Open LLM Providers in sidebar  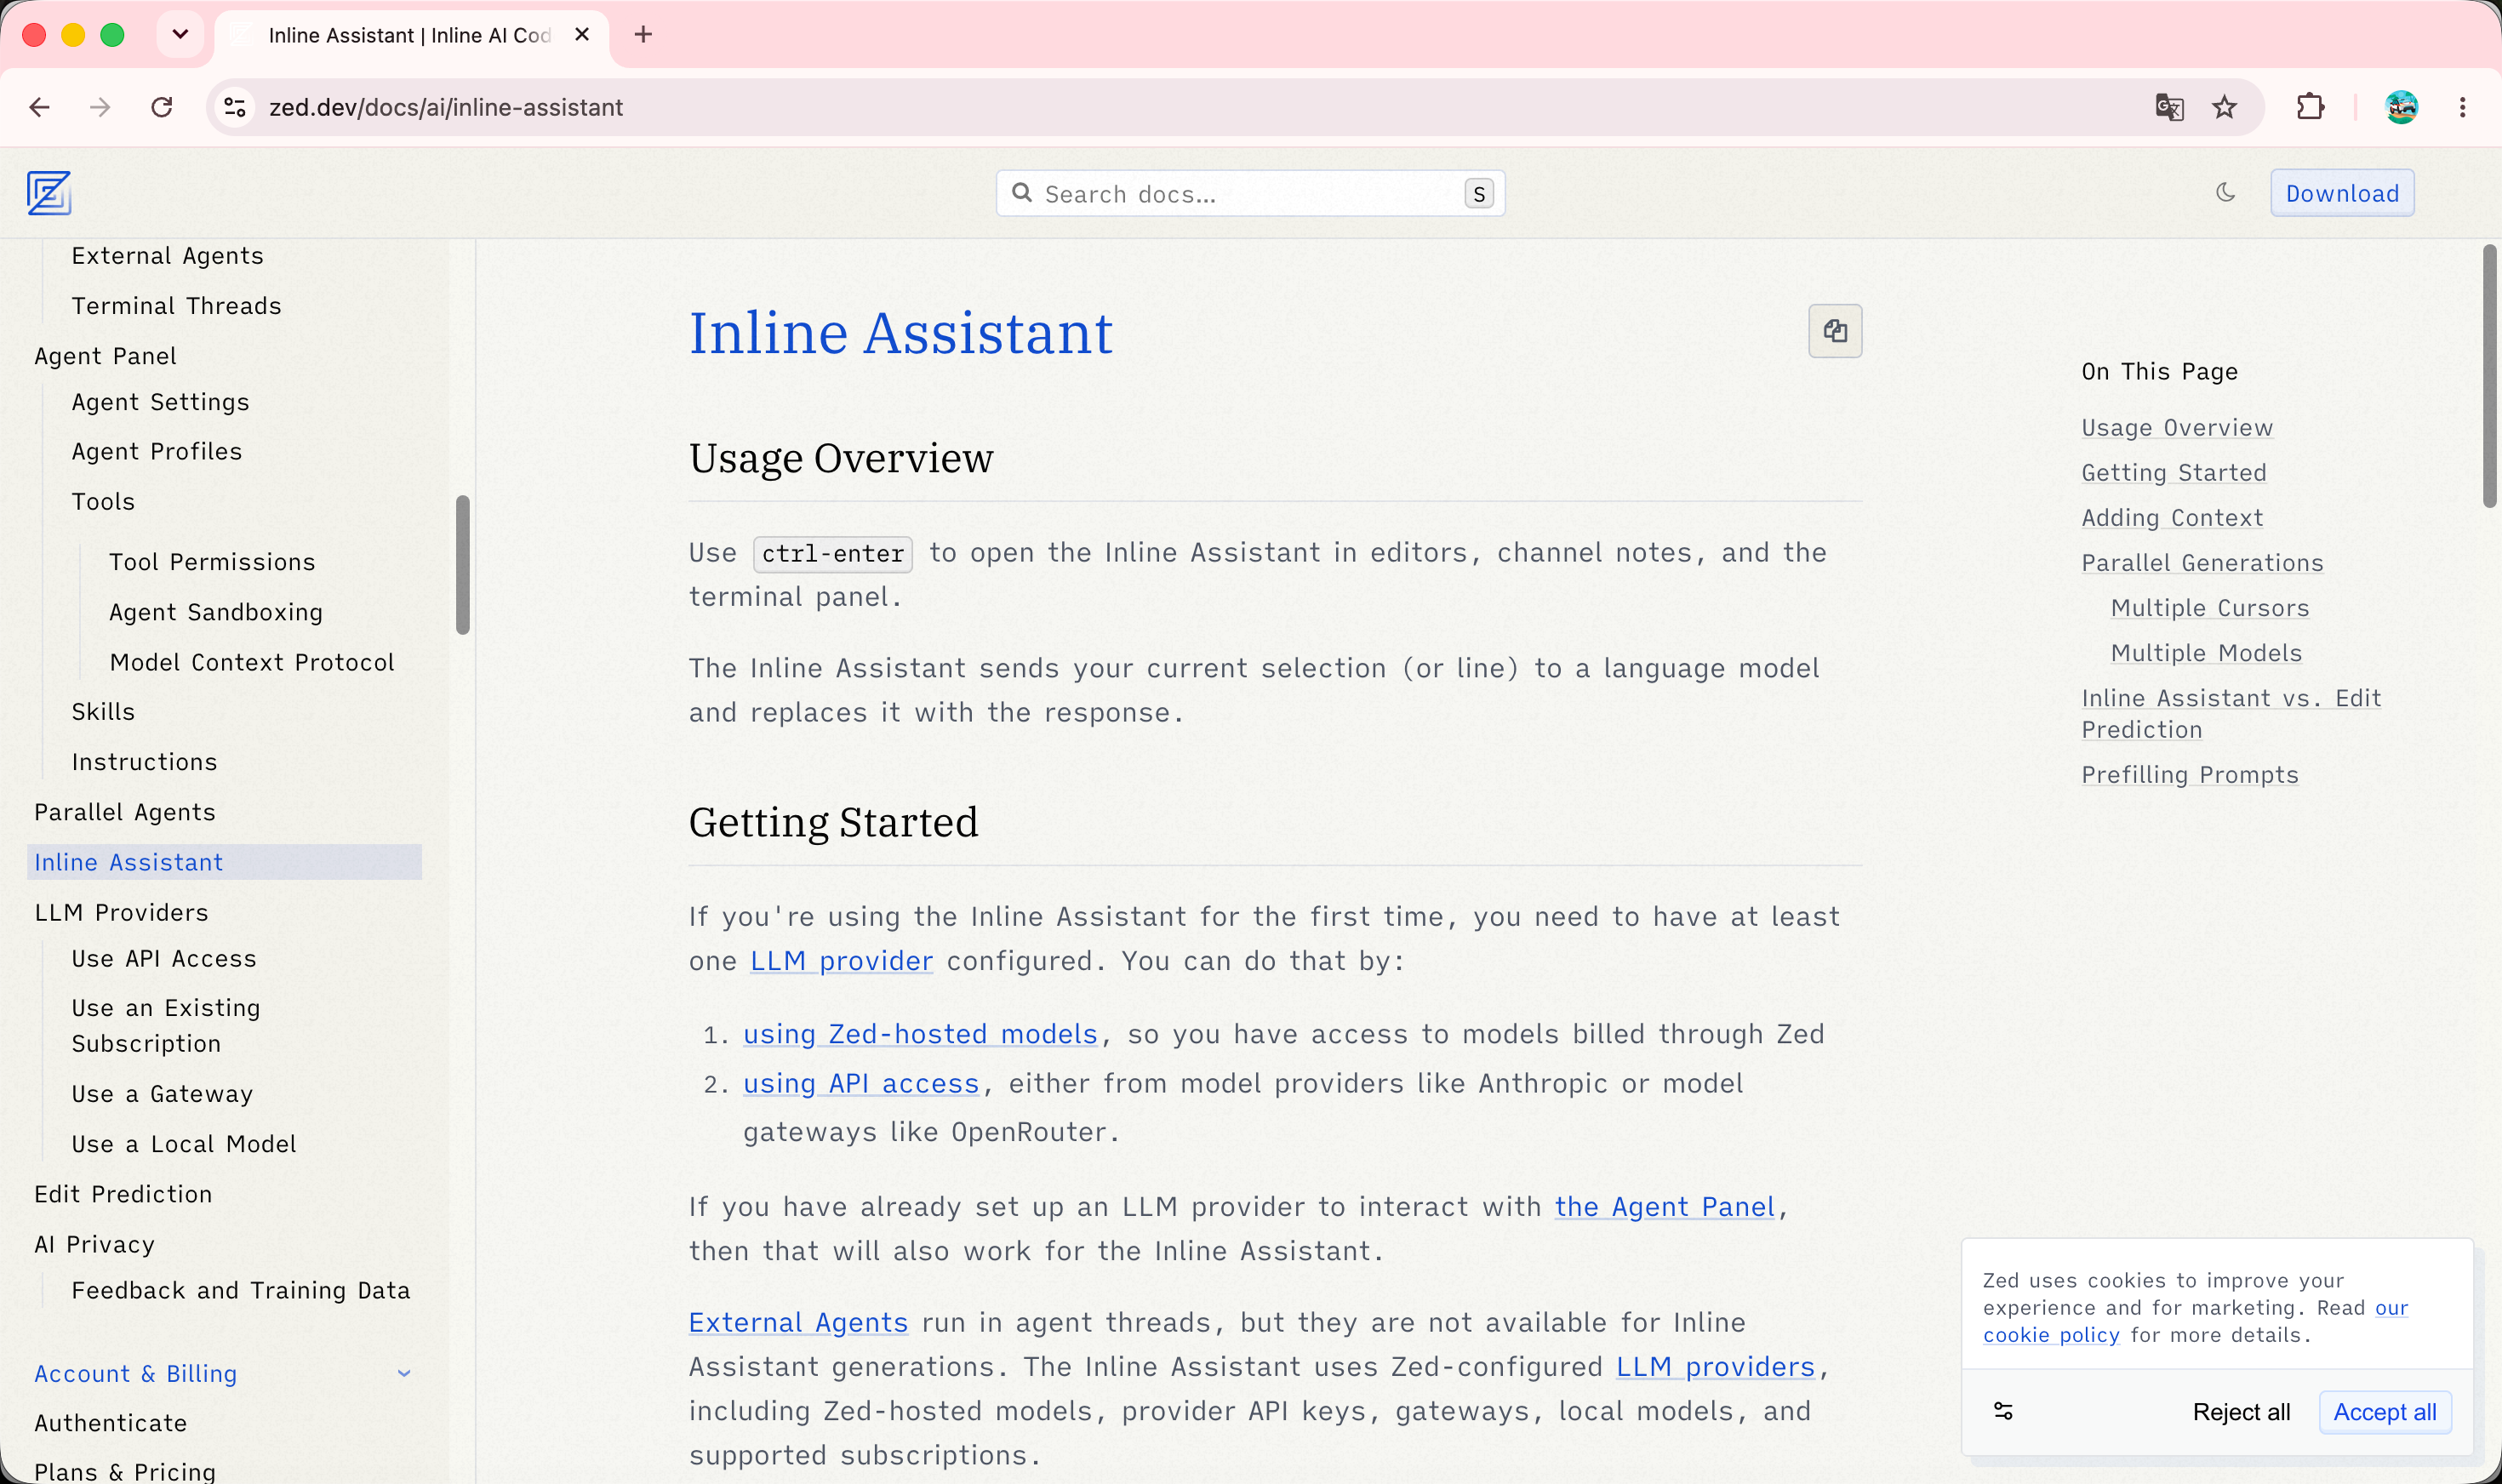pos(122,912)
